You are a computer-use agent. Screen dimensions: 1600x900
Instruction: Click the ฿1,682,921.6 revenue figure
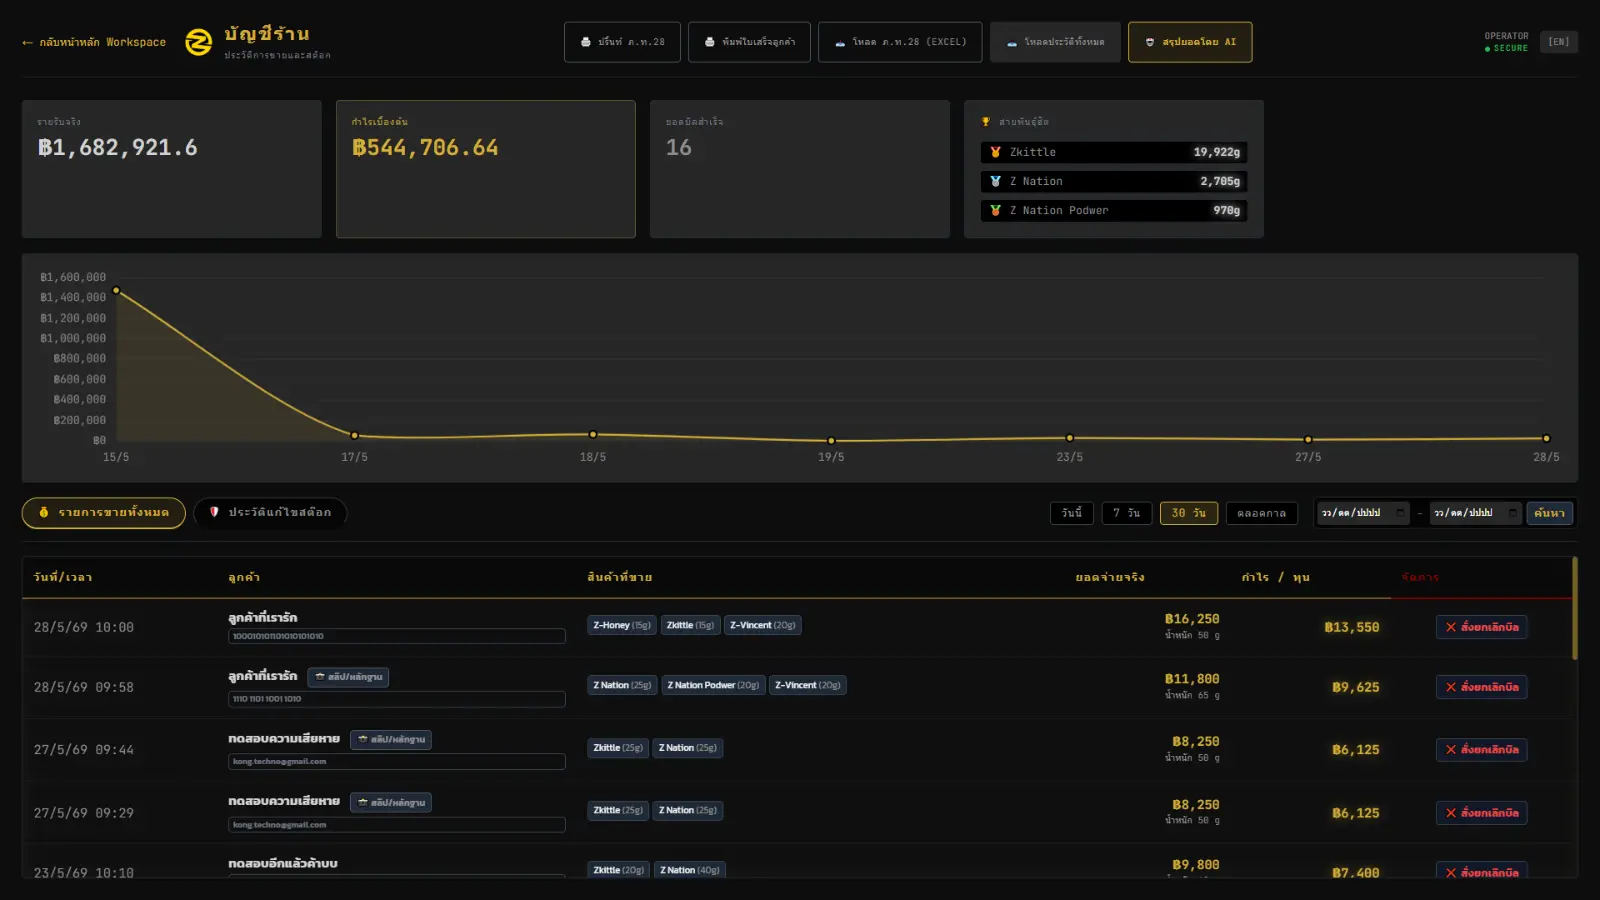118,148
